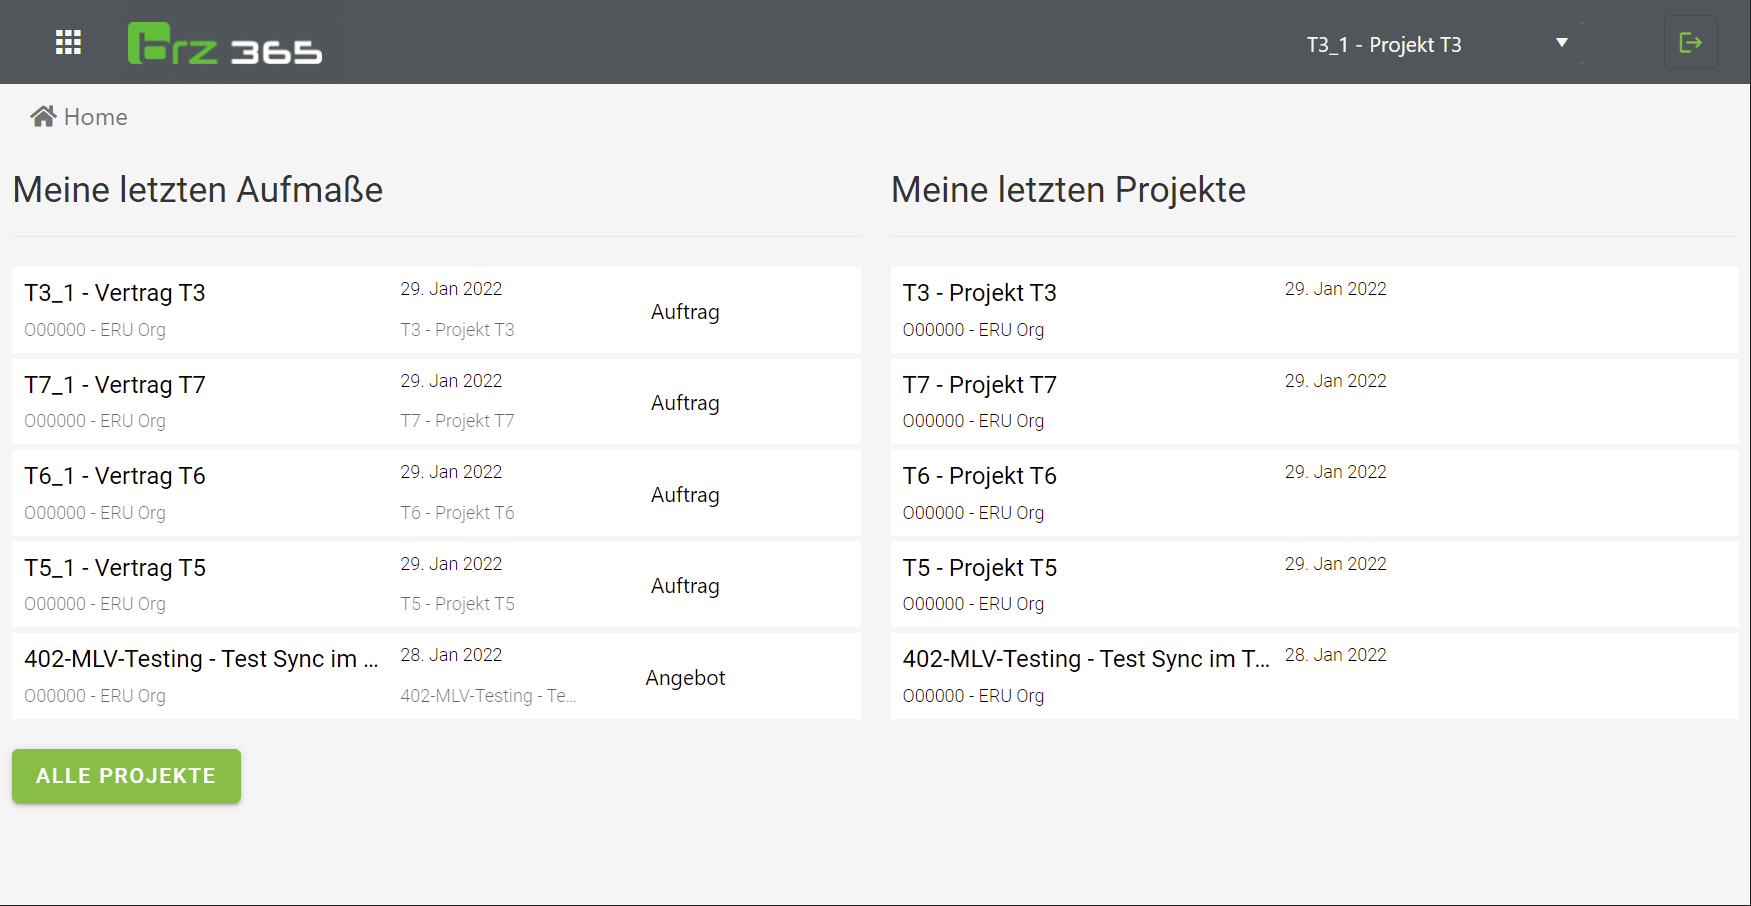This screenshot has height=906, width=1751.
Task: Open the 402-MLV-Testing Angebot Aufmaß entry
Action: 201,659
